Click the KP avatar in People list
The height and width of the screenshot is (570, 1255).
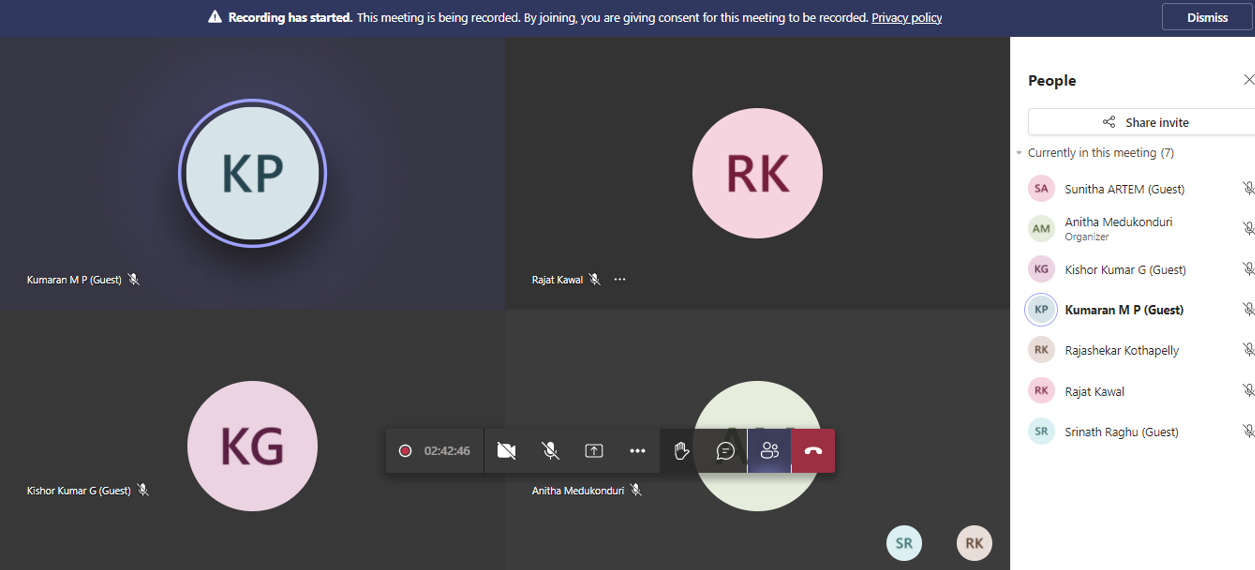coord(1041,310)
